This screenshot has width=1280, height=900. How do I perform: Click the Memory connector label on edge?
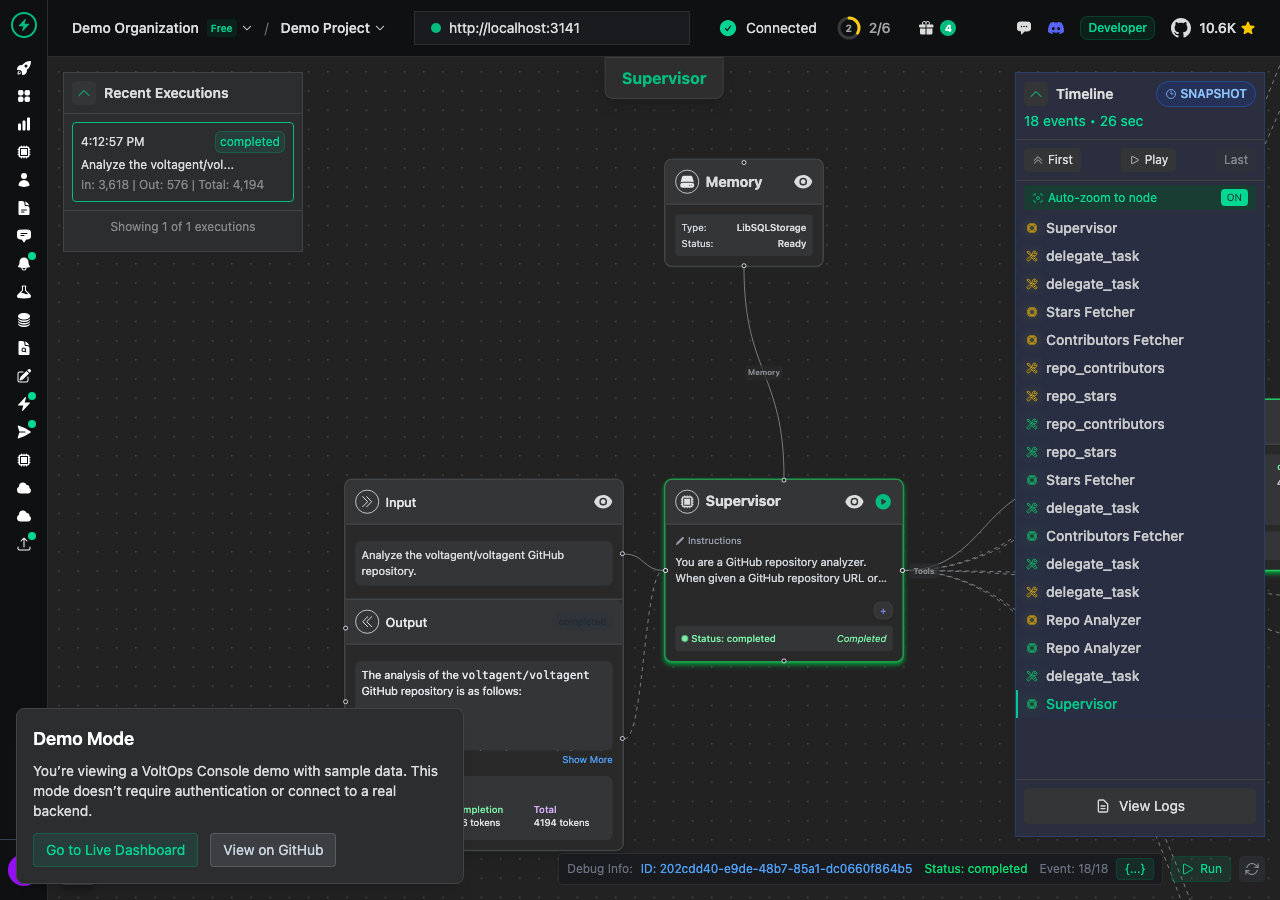(764, 372)
